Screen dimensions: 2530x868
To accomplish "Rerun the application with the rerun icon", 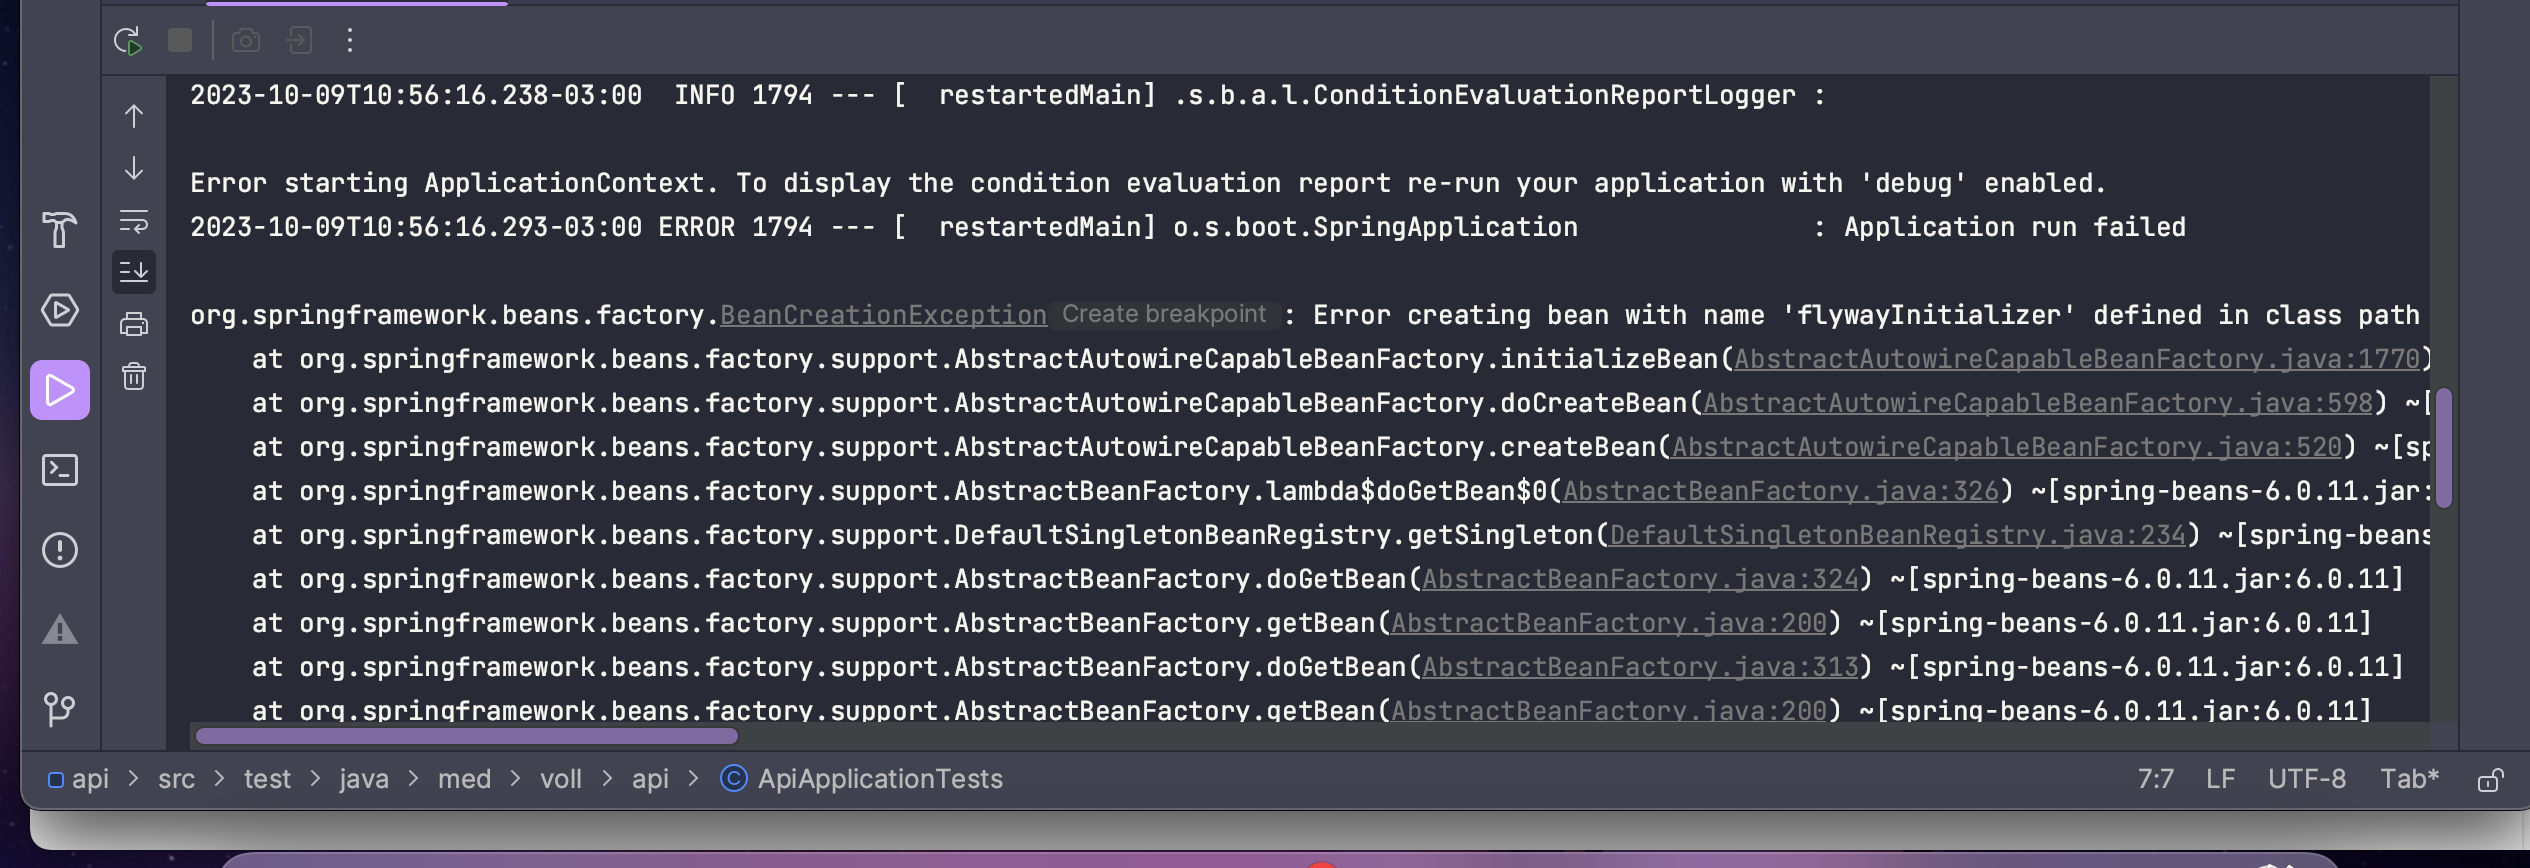I will point(128,40).
